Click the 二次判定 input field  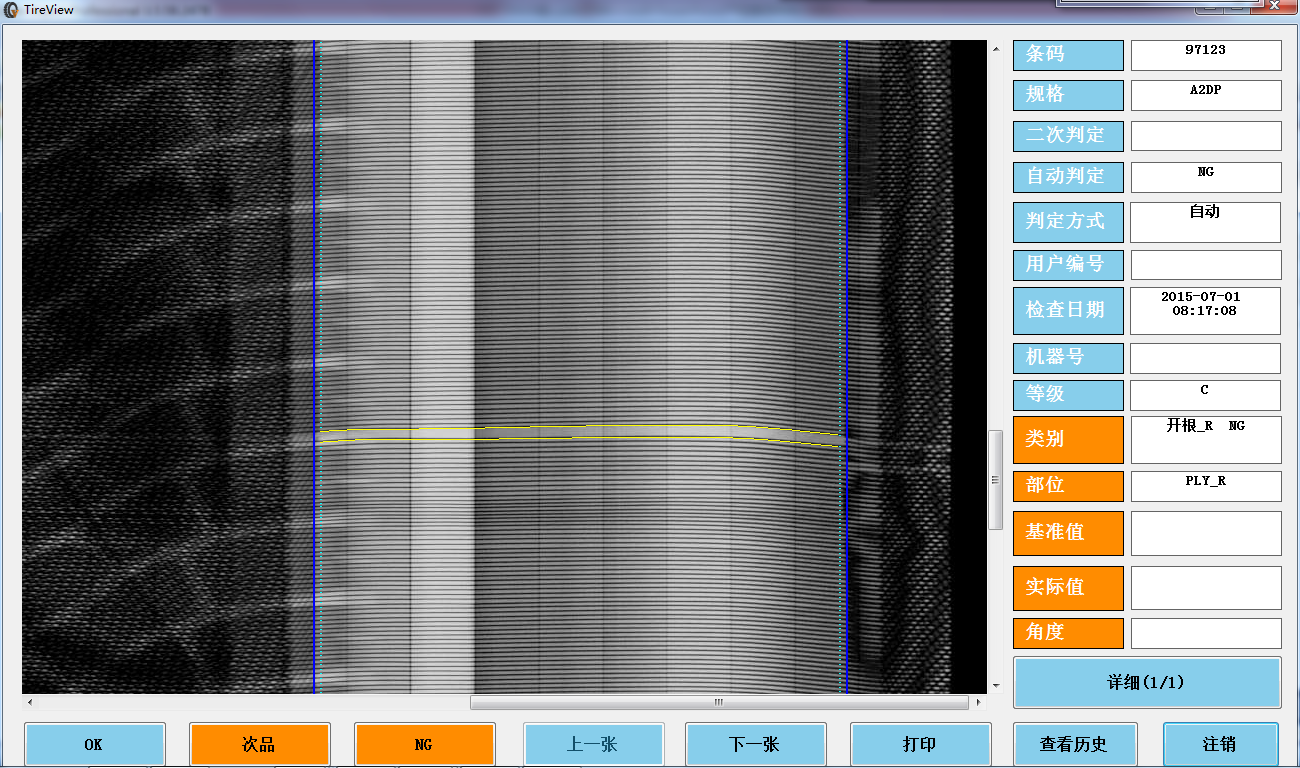(1205, 136)
